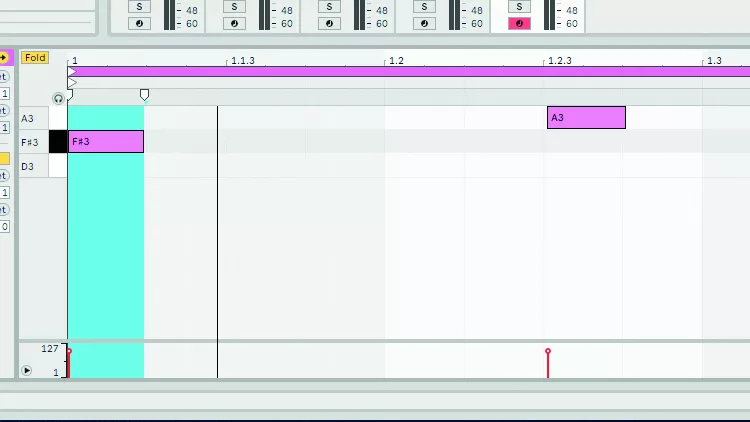The height and width of the screenshot is (422, 750).
Task: Click the highlighted pink record arm button
Action: (x=519, y=23)
